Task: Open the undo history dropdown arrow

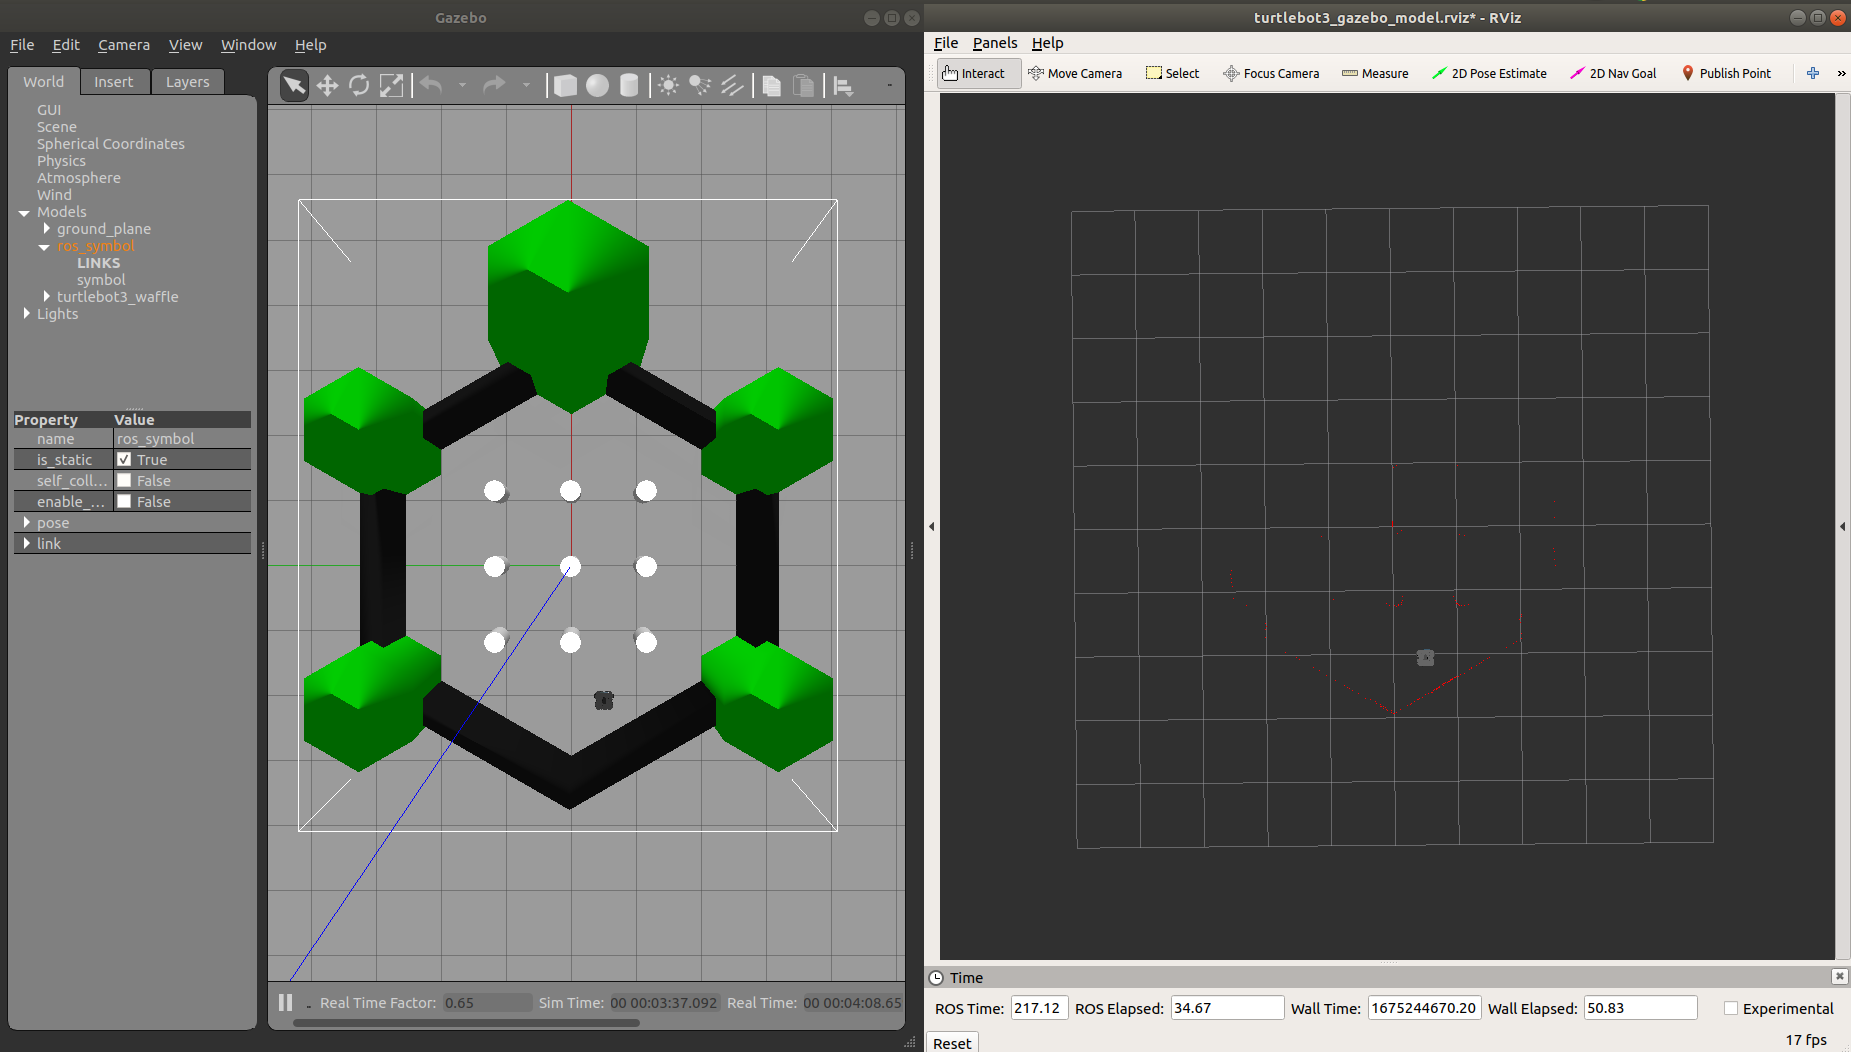Action: (462, 85)
